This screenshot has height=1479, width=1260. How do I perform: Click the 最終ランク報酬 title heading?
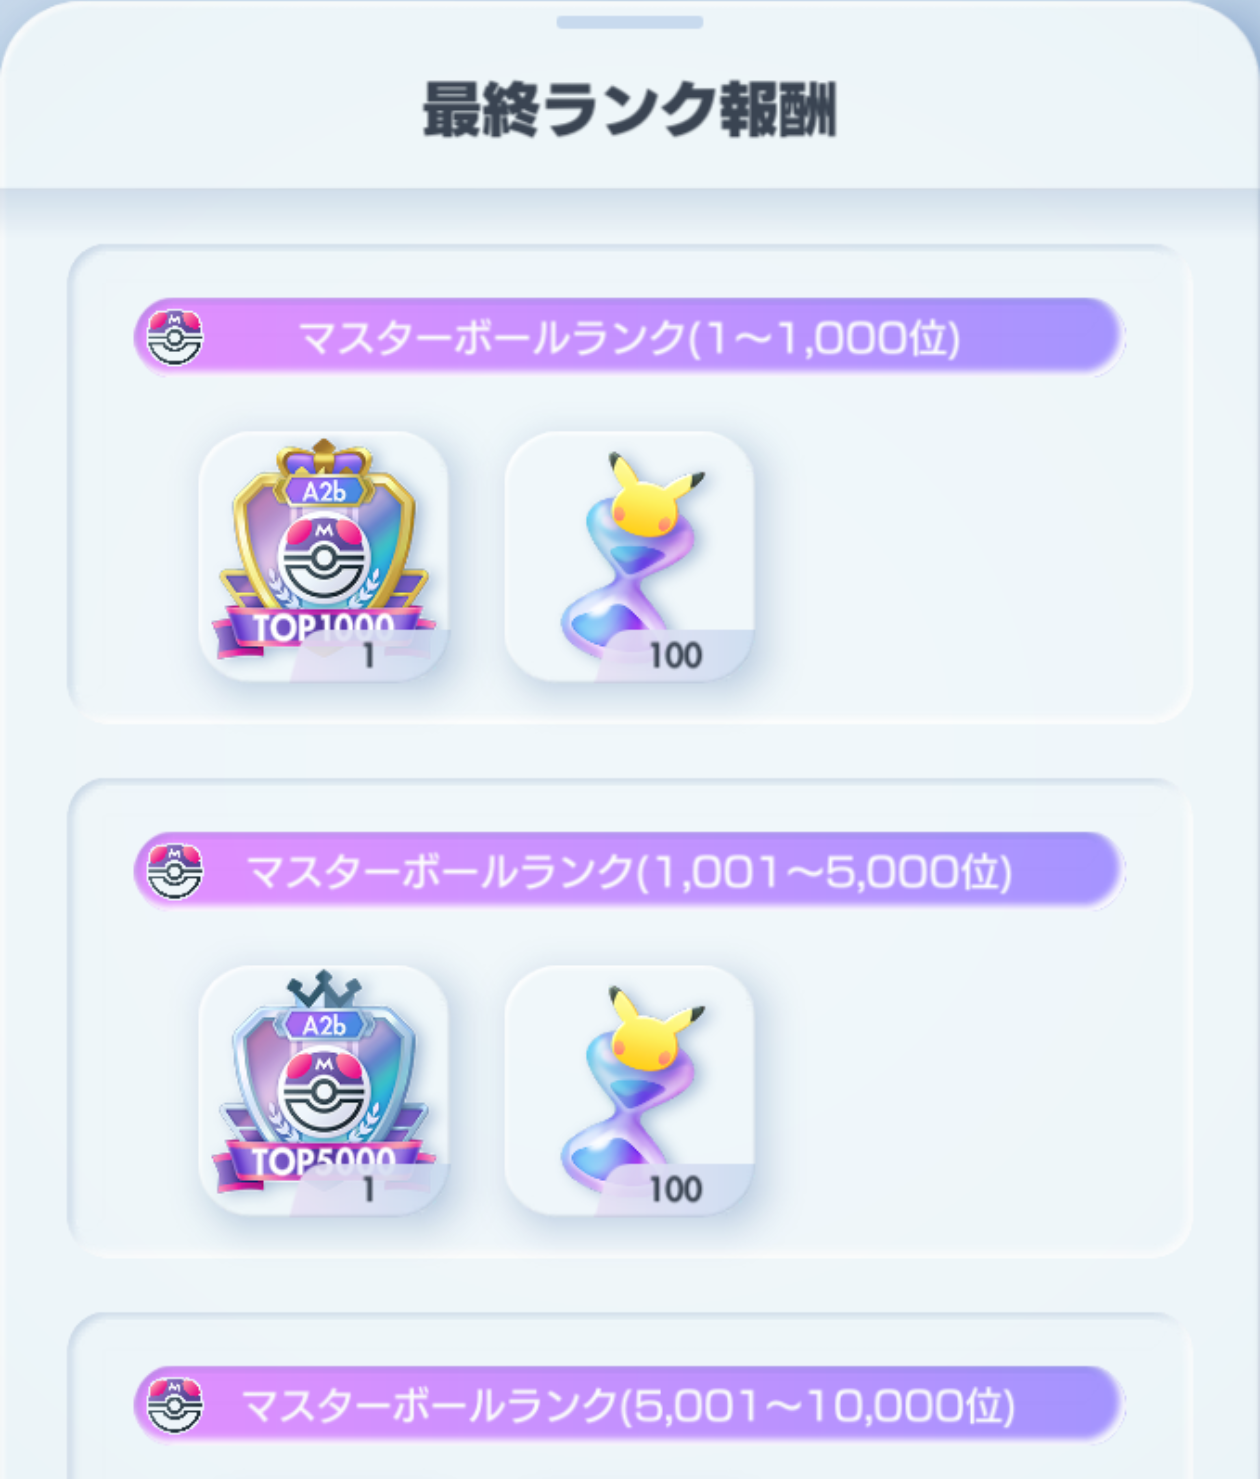coord(629,109)
